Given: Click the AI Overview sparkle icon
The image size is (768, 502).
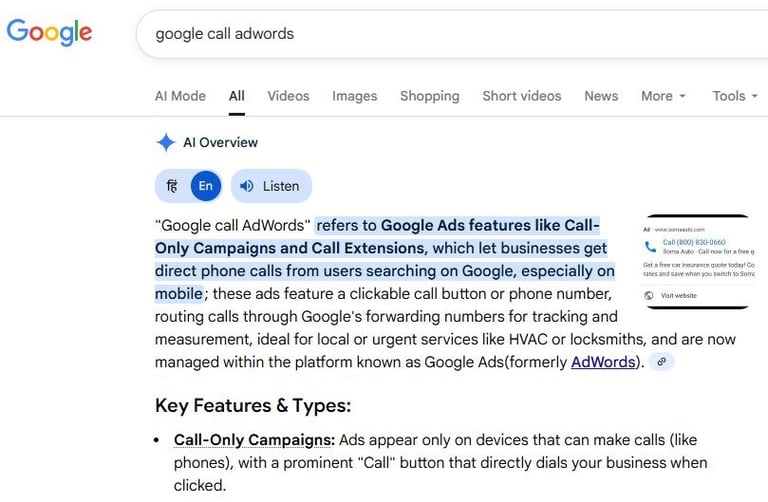Looking at the screenshot, I should (166, 142).
